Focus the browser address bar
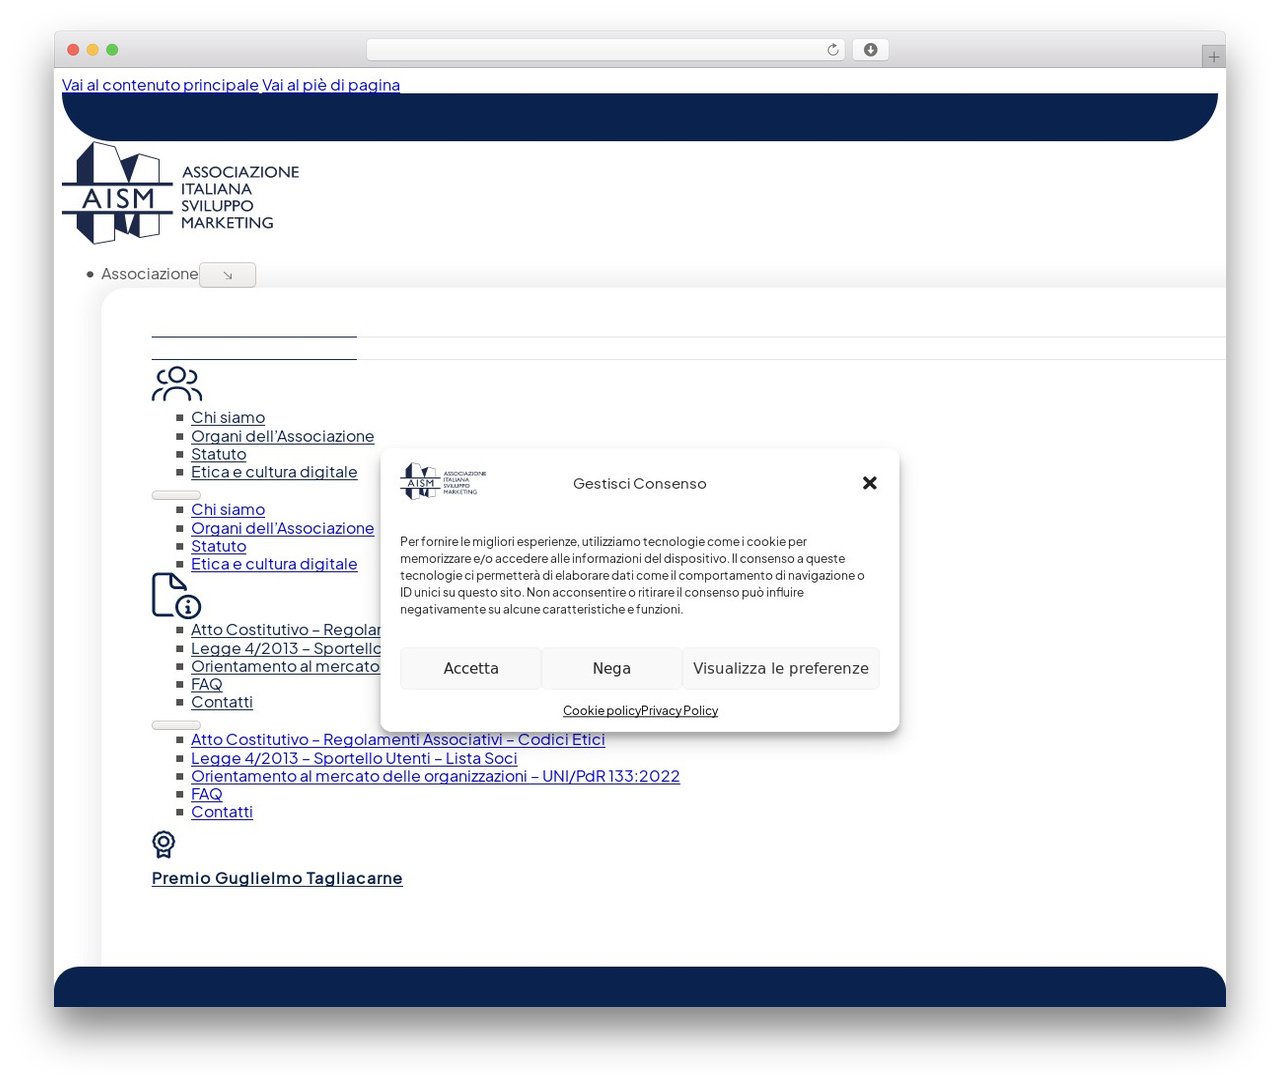 pos(605,50)
